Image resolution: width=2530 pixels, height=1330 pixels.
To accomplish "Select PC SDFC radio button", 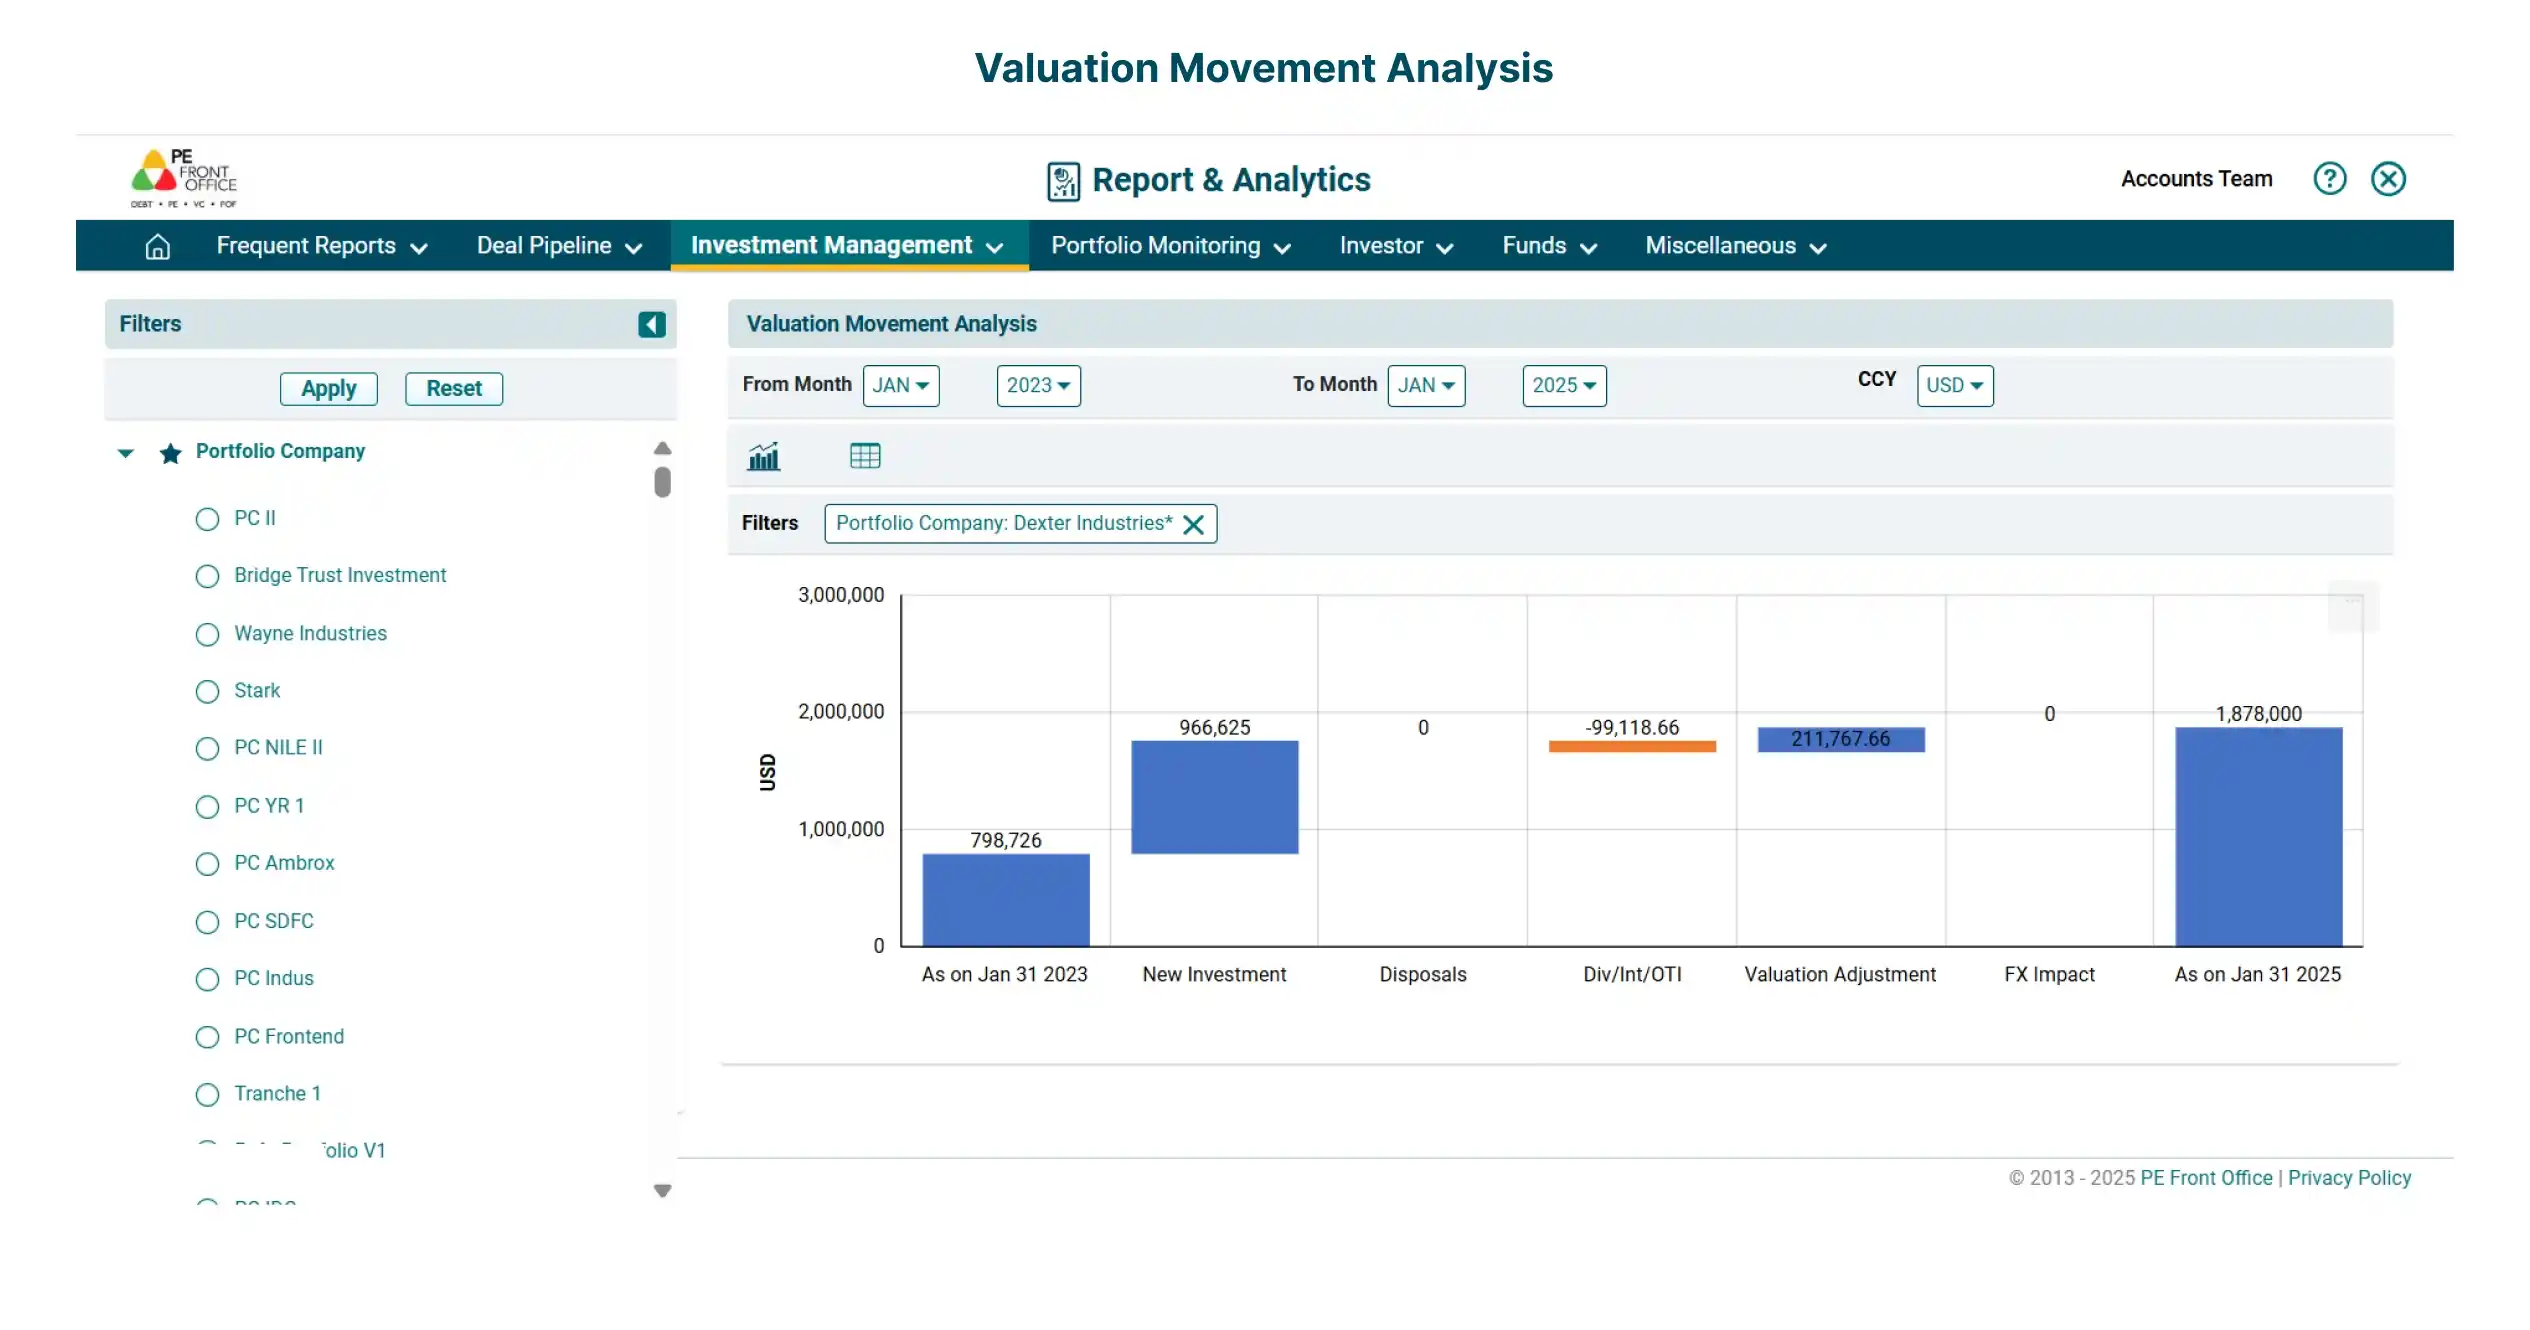I will pyautogui.click(x=207, y=921).
